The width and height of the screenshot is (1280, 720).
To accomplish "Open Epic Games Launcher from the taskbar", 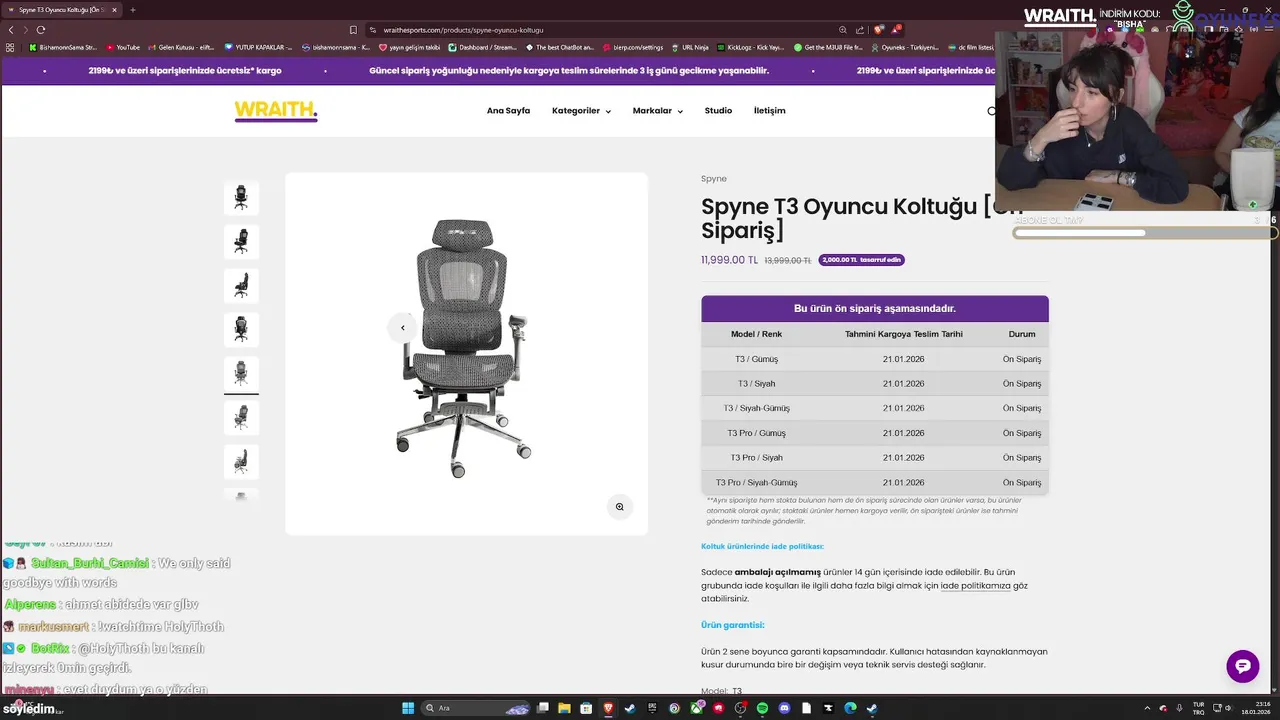I will [653, 708].
